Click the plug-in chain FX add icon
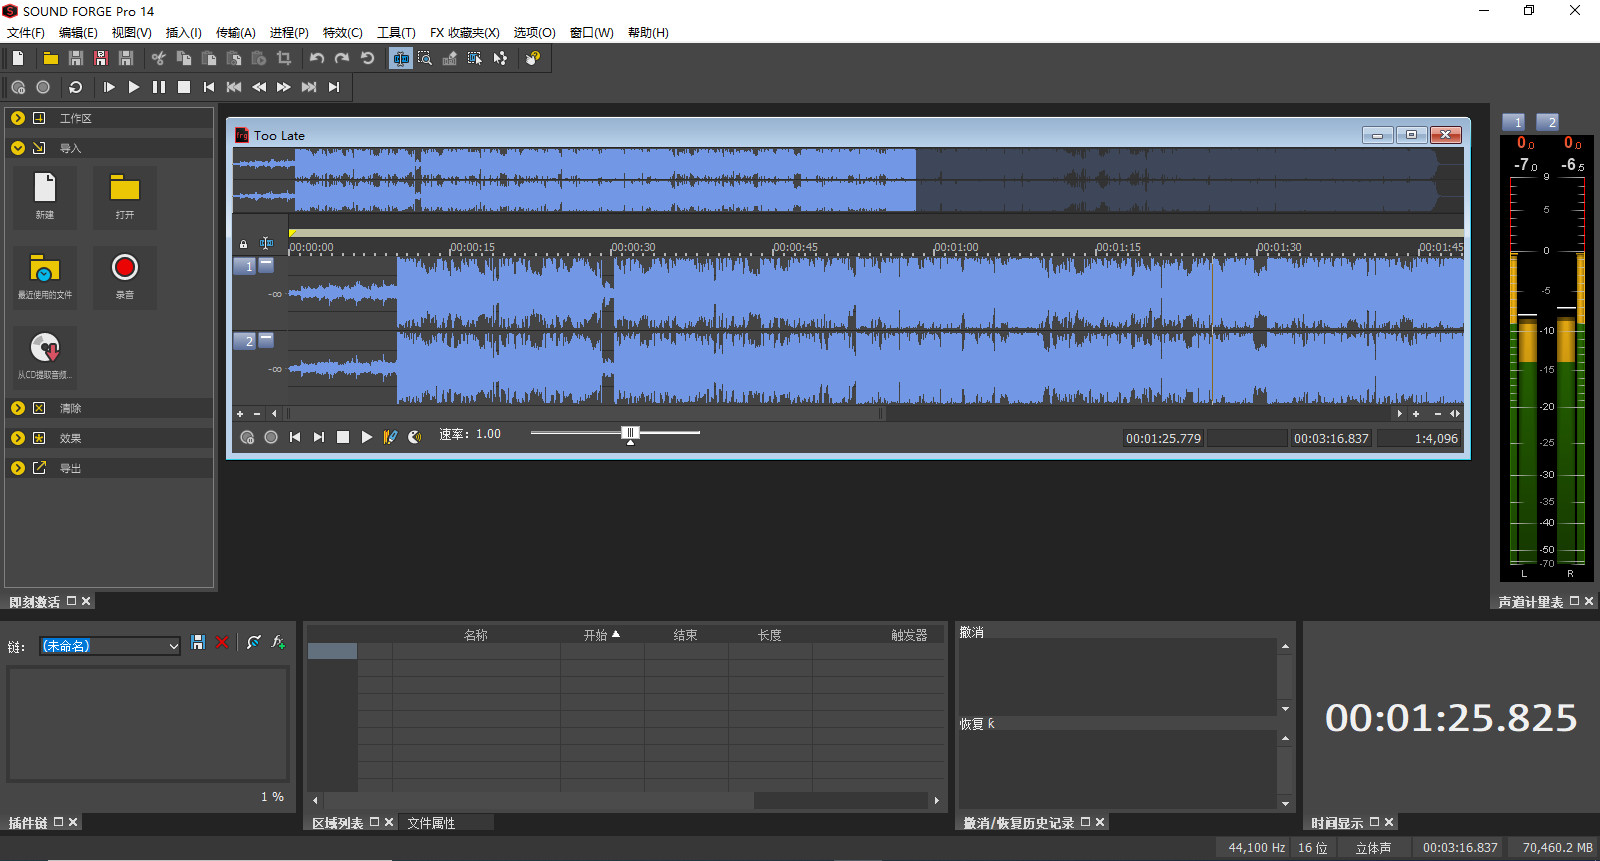Viewport: 1600px width, 861px height. [x=278, y=643]
